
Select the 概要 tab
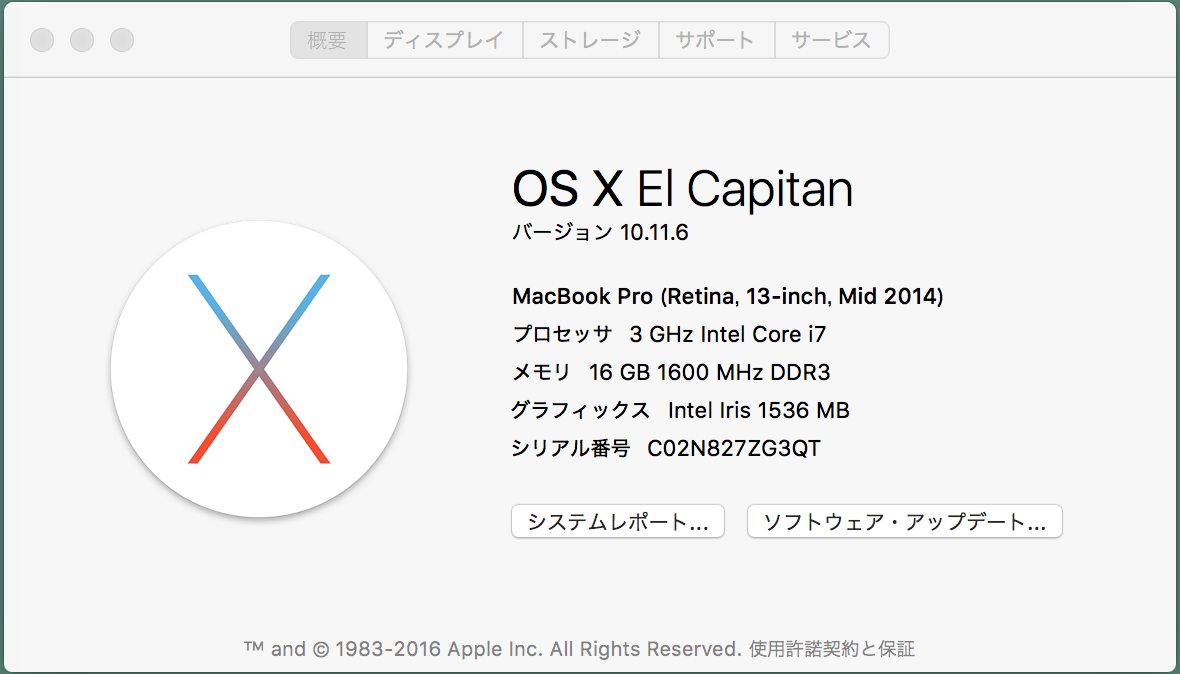[x=329, y=40]
